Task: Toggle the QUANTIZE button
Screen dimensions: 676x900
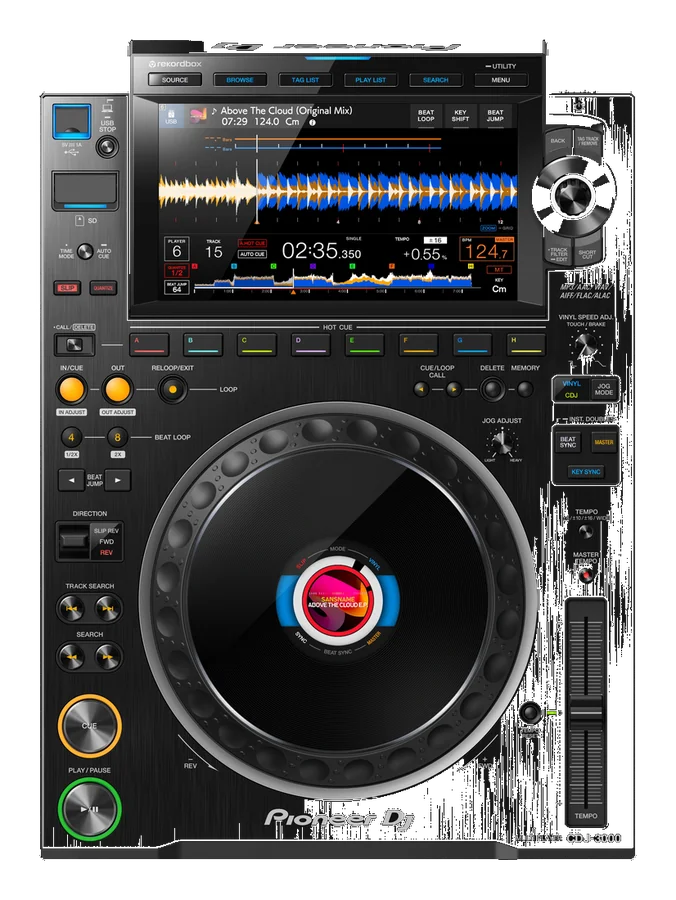Action: [103, 288]
